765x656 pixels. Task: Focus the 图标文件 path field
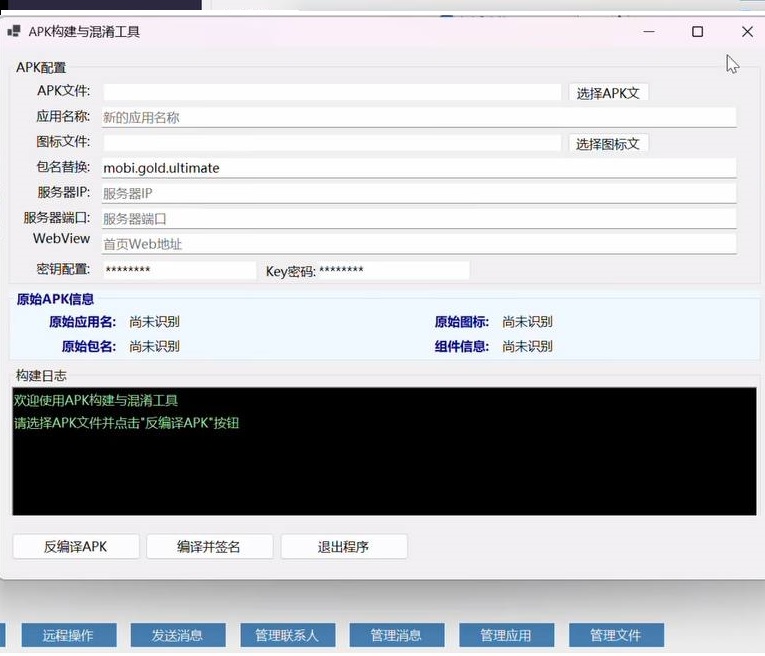[x=331, y=143]
